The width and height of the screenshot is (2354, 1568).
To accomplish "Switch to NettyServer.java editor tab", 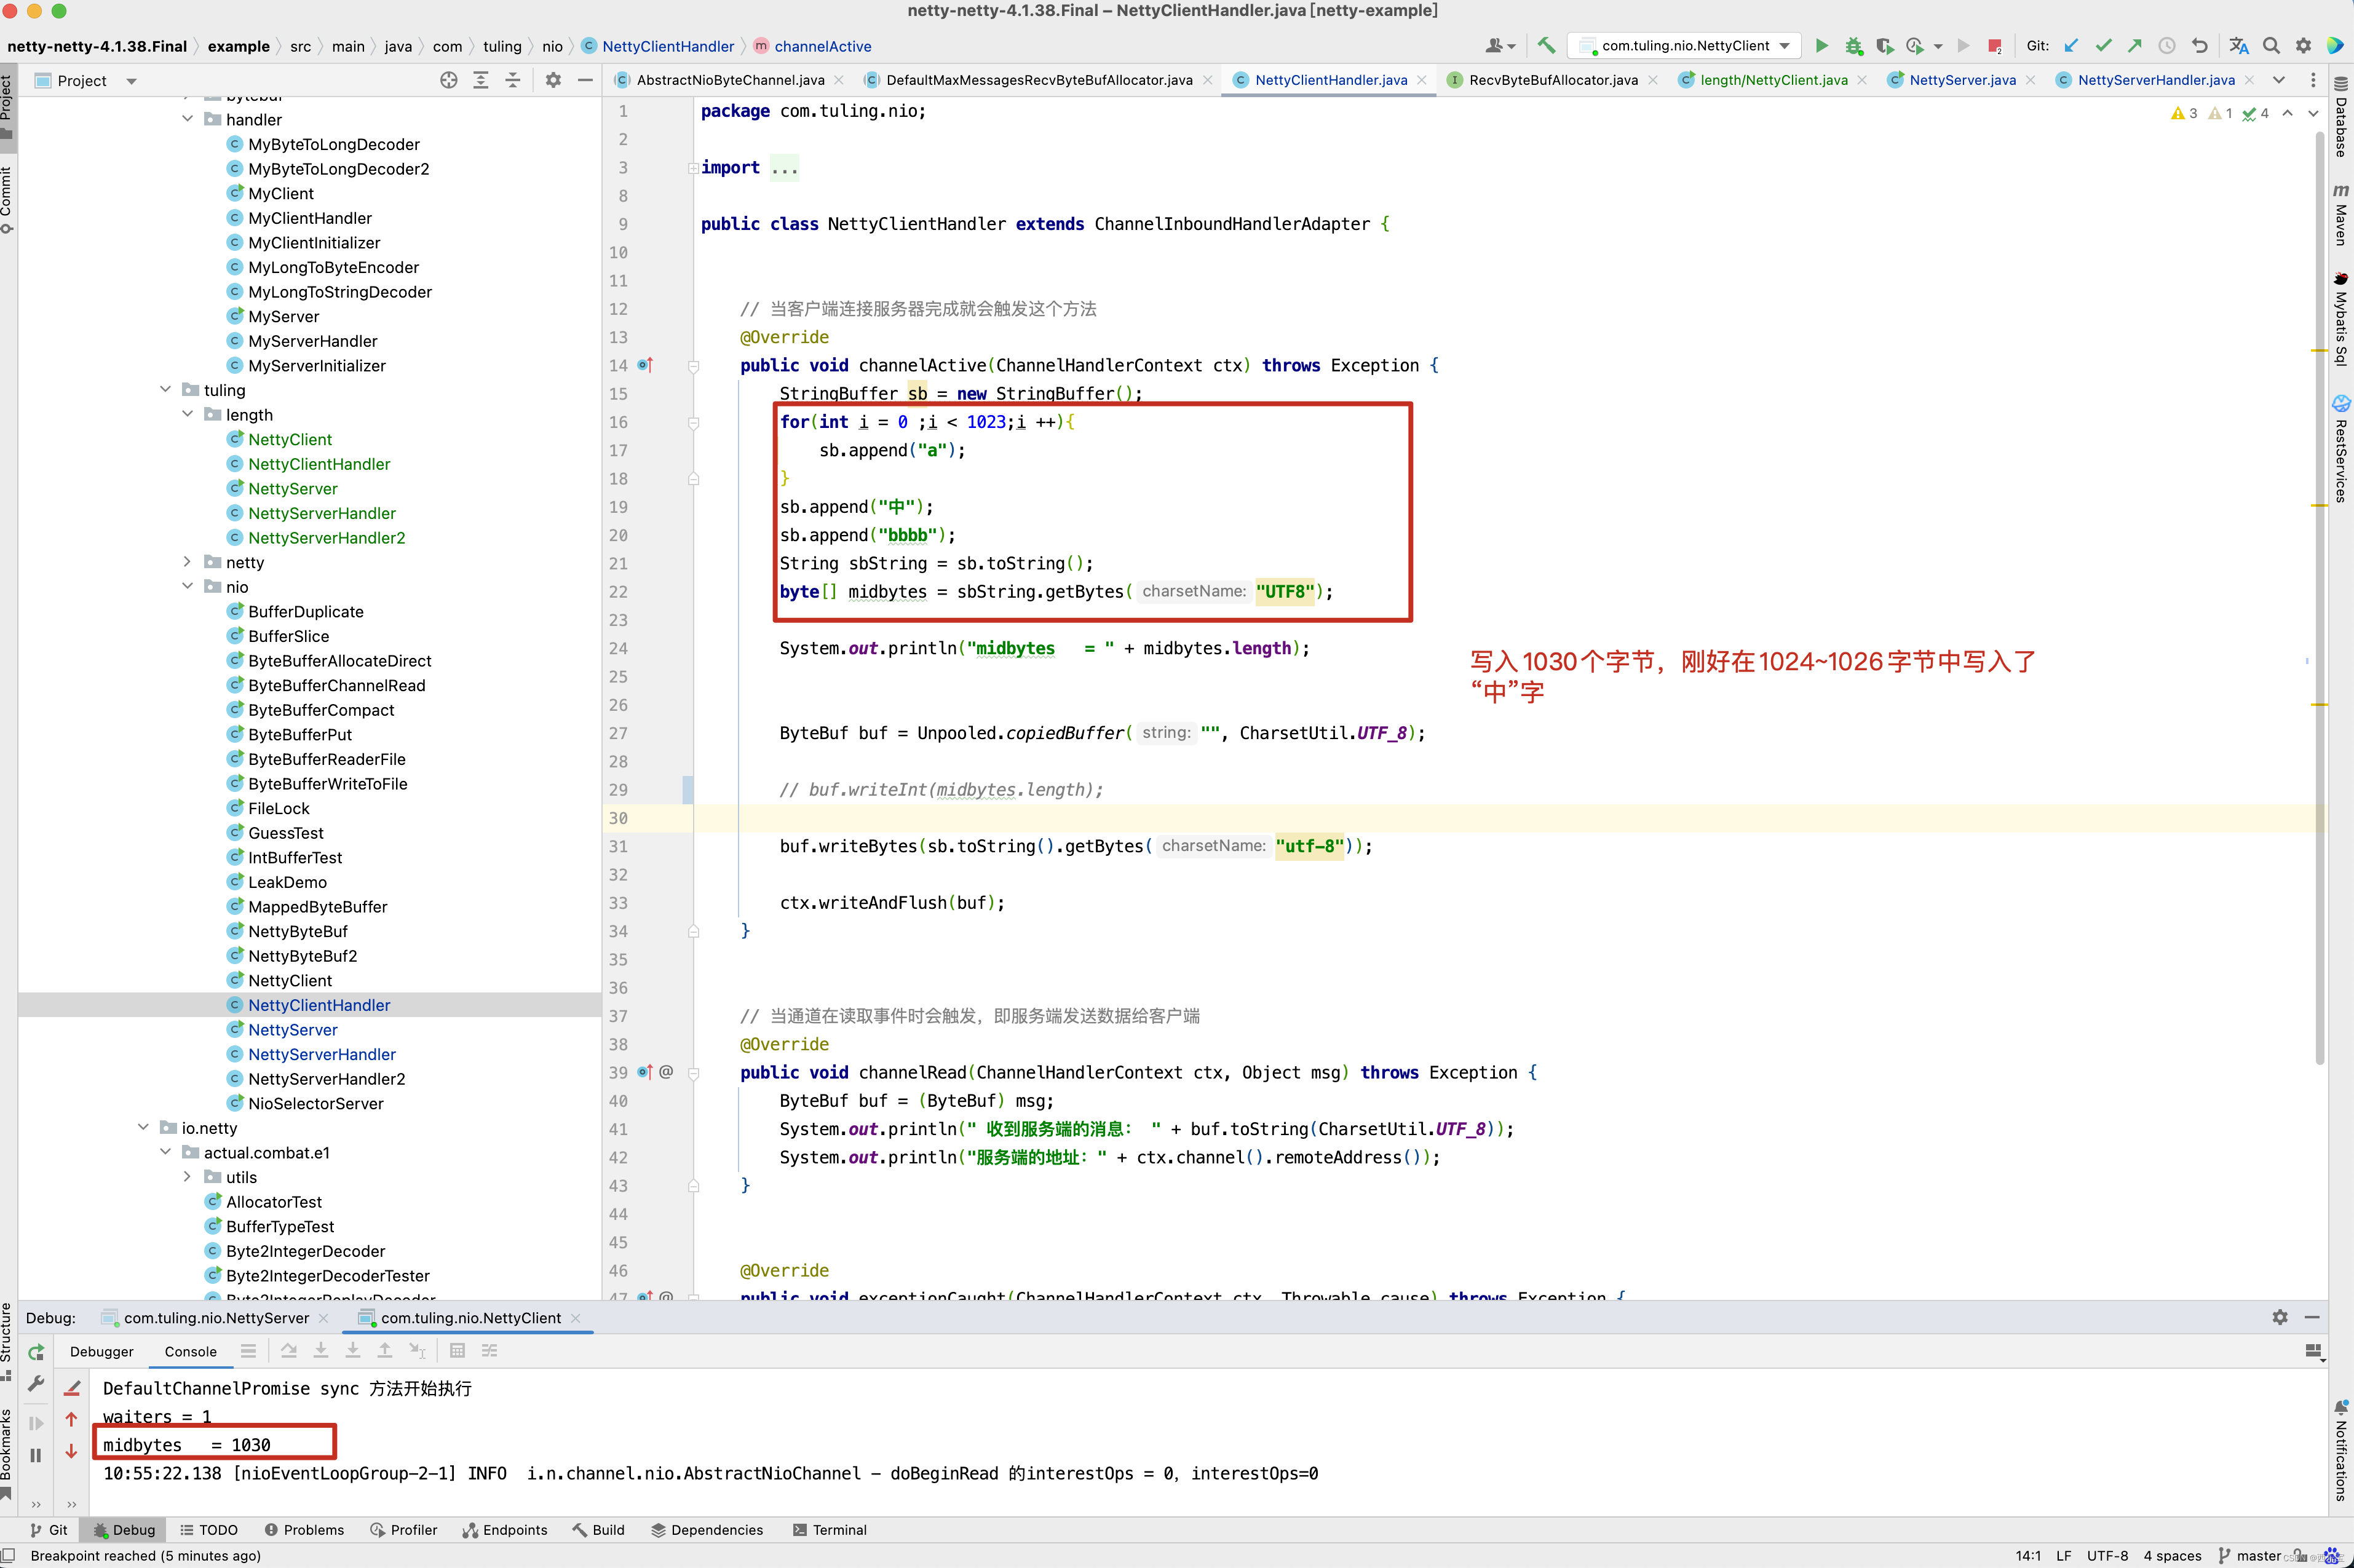I will pyautogui.click(x=1961, y=80).
